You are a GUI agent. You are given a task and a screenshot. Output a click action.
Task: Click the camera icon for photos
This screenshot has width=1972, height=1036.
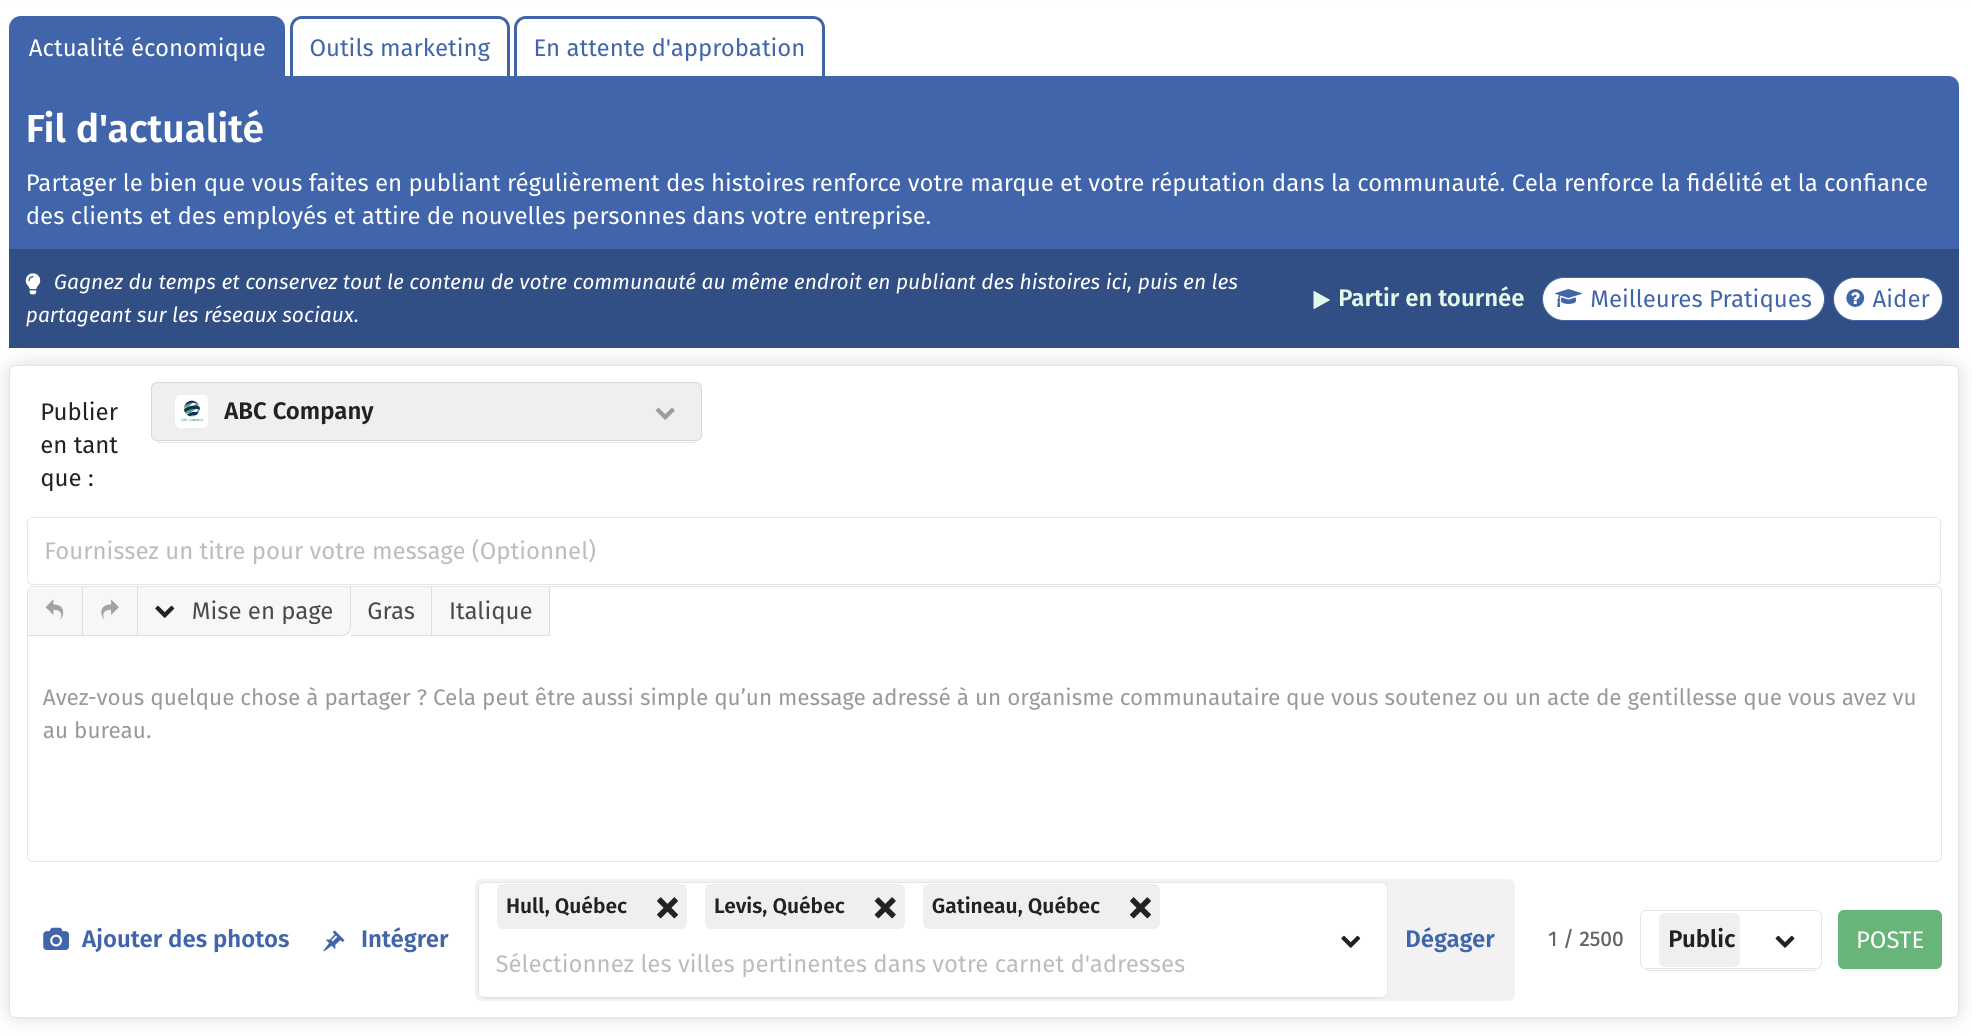56,939
